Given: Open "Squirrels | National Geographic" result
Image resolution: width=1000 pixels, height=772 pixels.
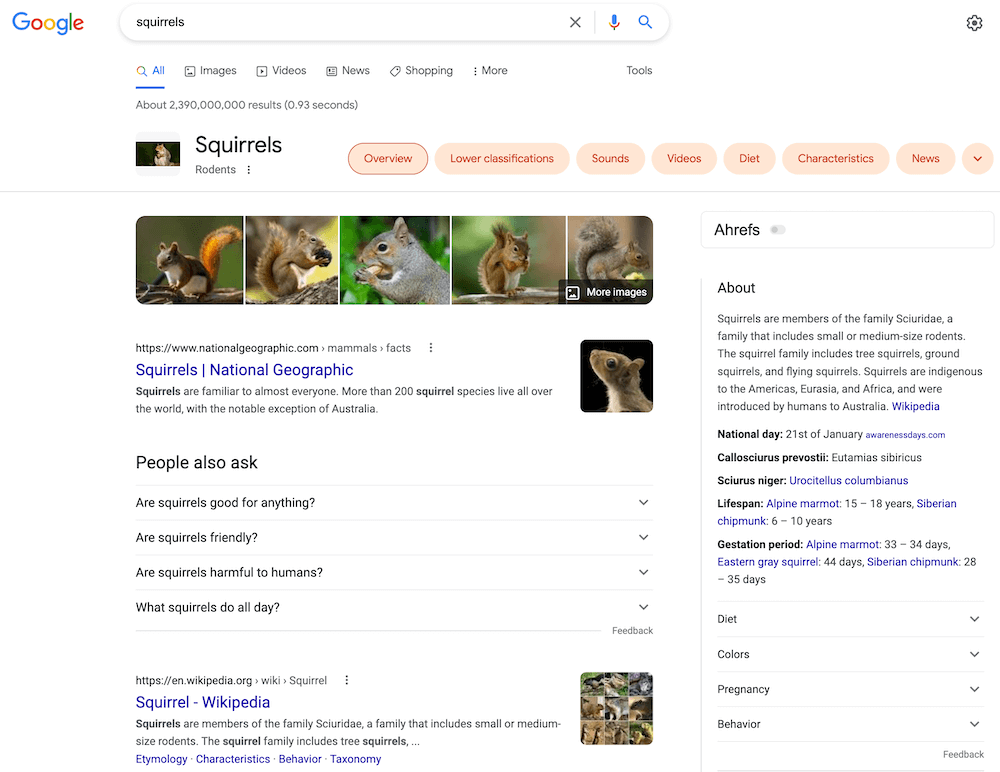Looking at the screenshot, I should [x=244, y=370].
